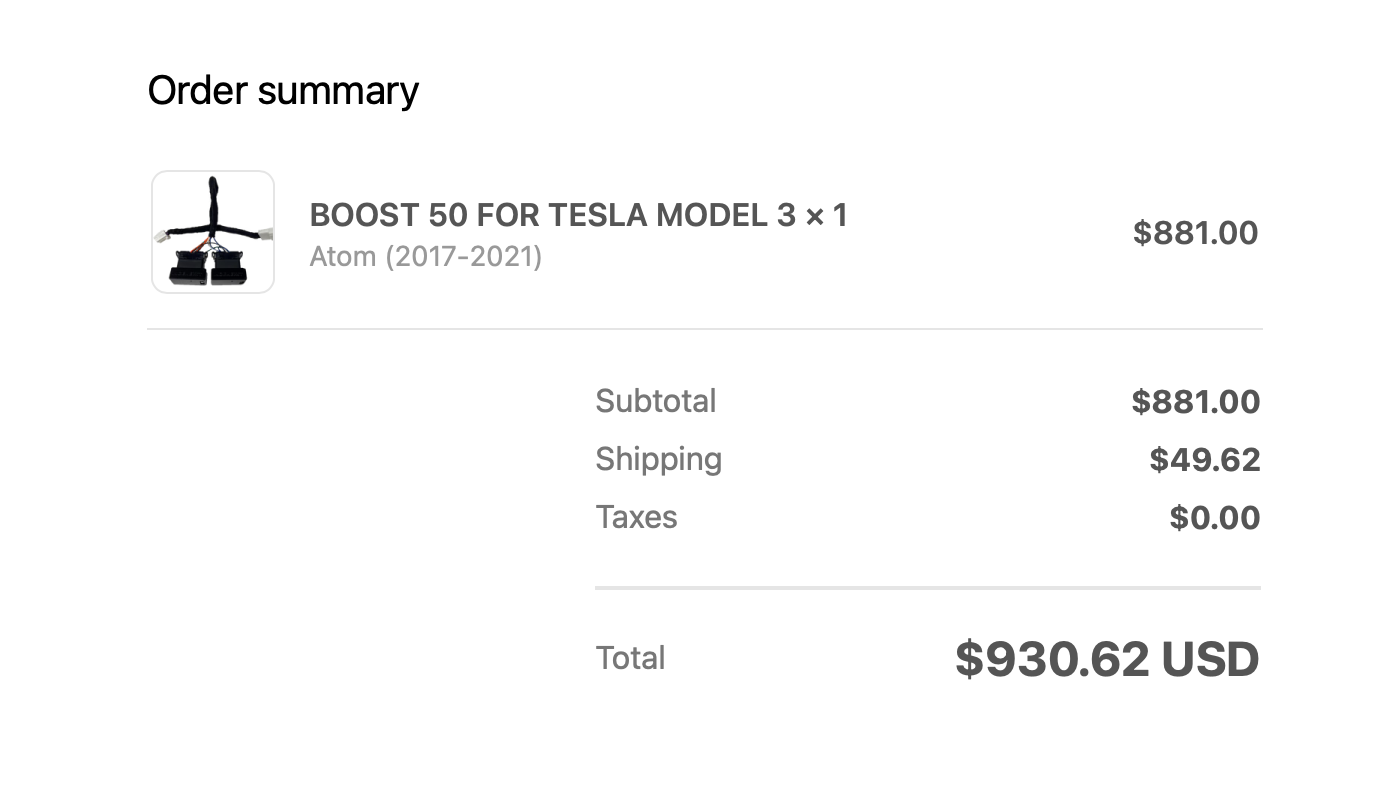Viewport: 1376px width, 786px height.
Task: Select the Taxes label
Action: [637, 517]
